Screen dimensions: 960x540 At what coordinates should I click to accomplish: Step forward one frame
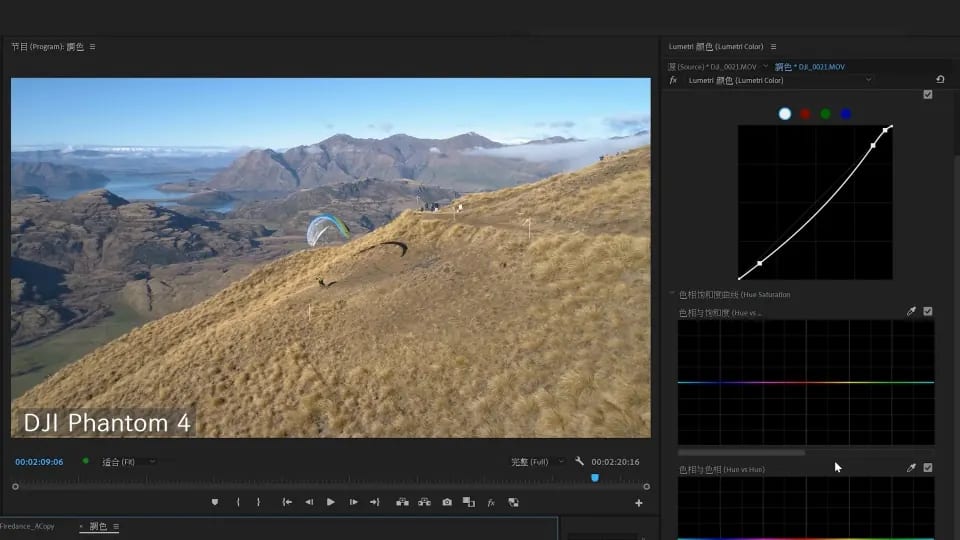pos(353,502)
